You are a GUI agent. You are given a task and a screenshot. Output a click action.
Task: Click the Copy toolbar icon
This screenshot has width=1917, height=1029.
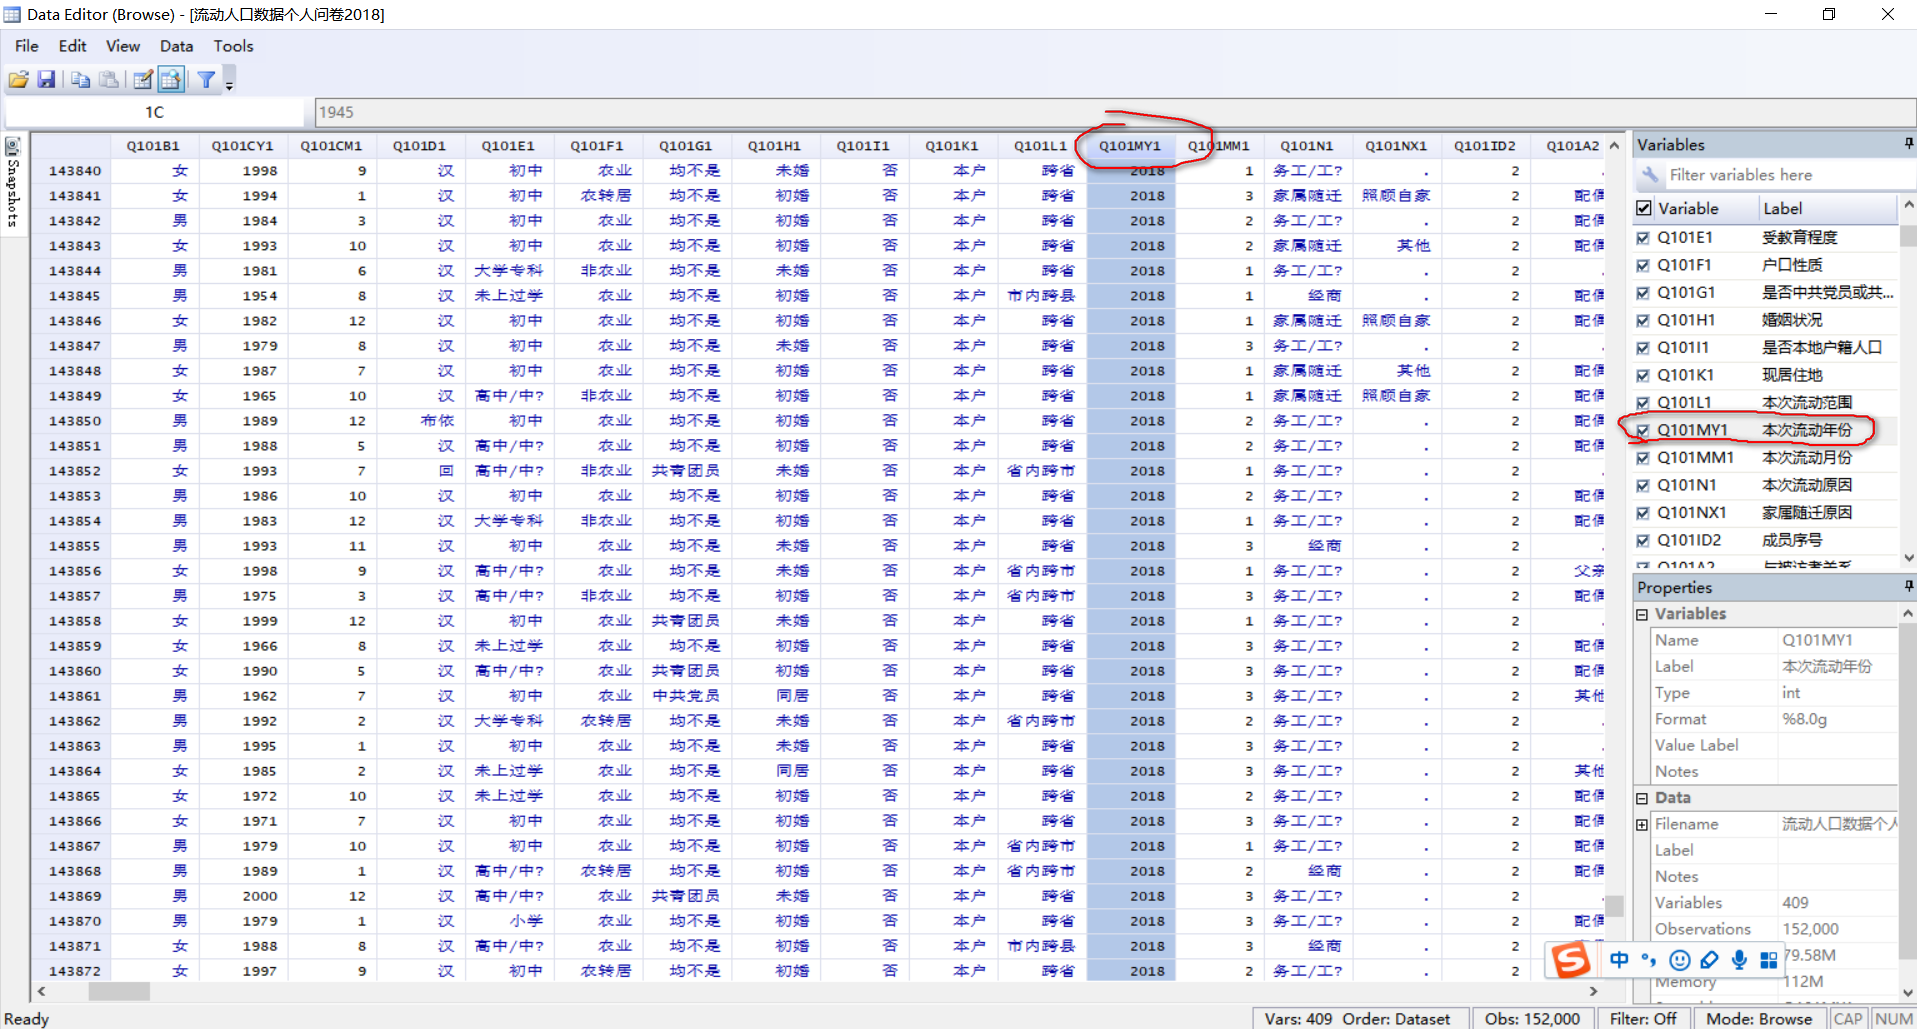point(81,80)
